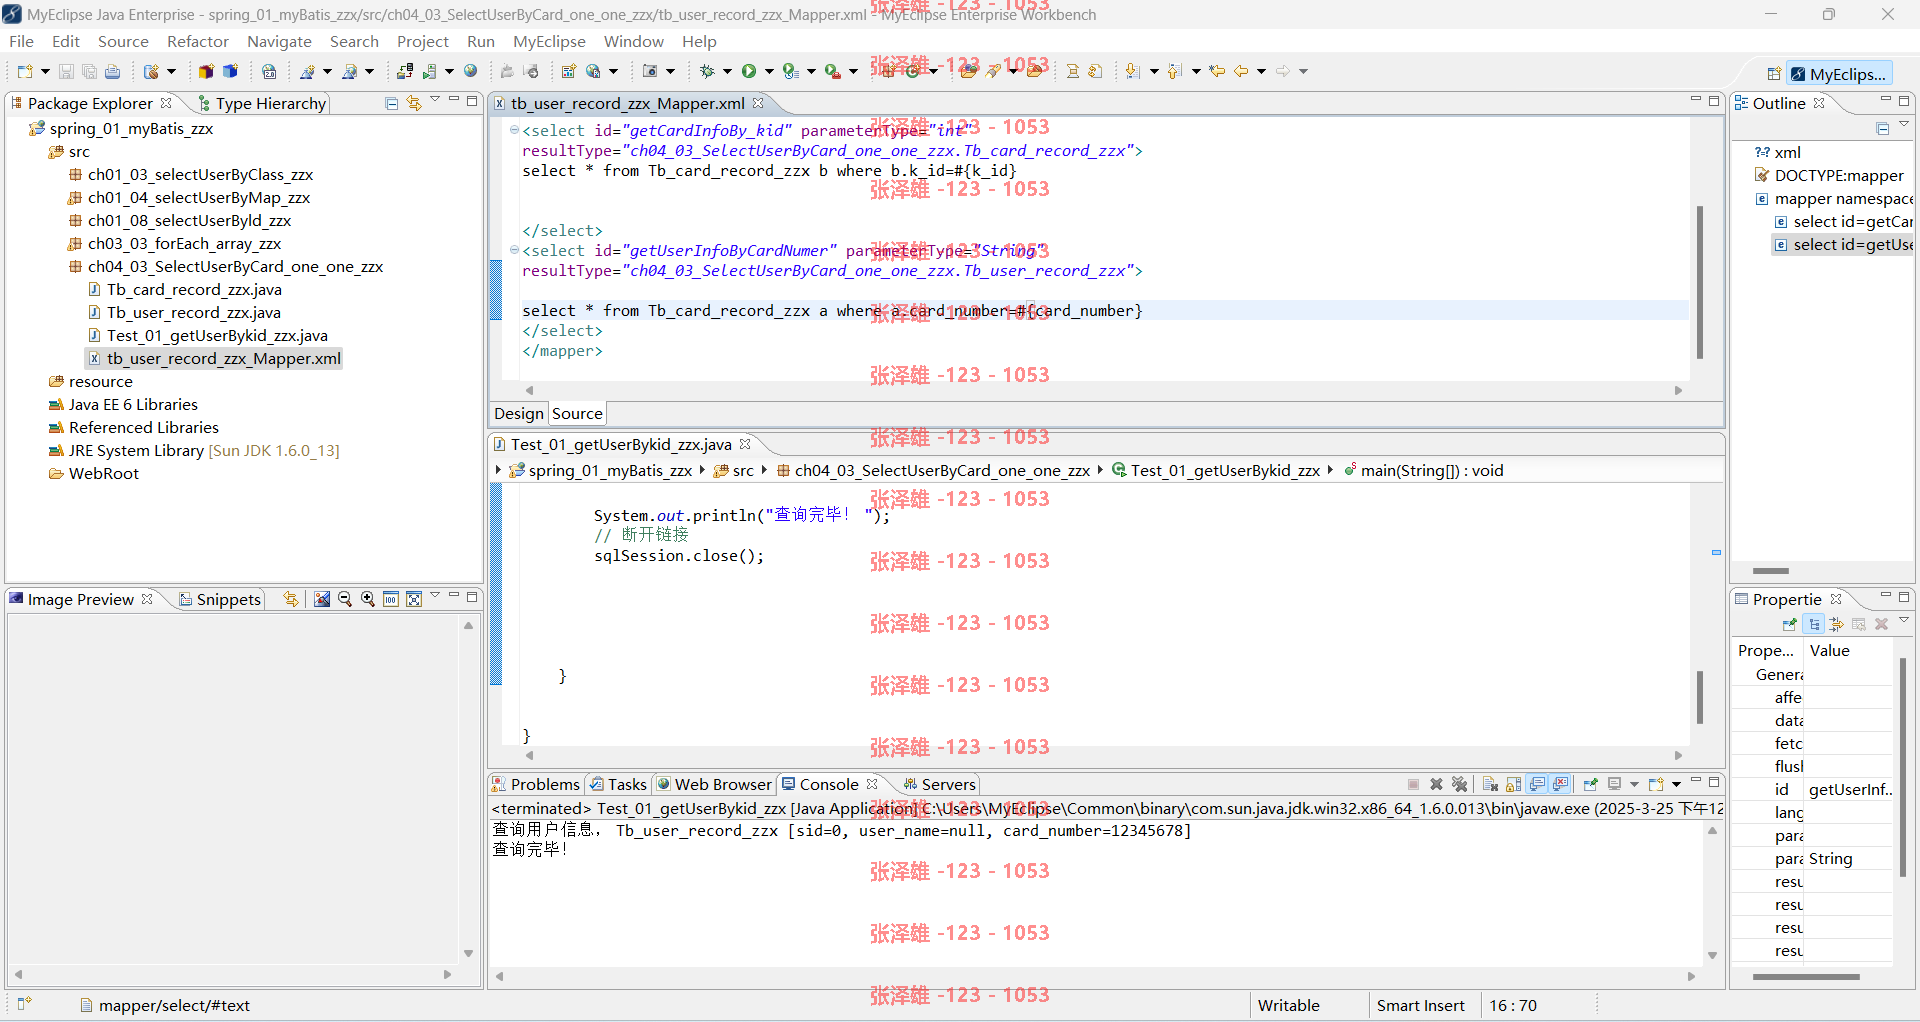This screenshot has width=1920, height=1022.
Task: Click Zoom In in Image Preview
Action: tap(368, 599)
